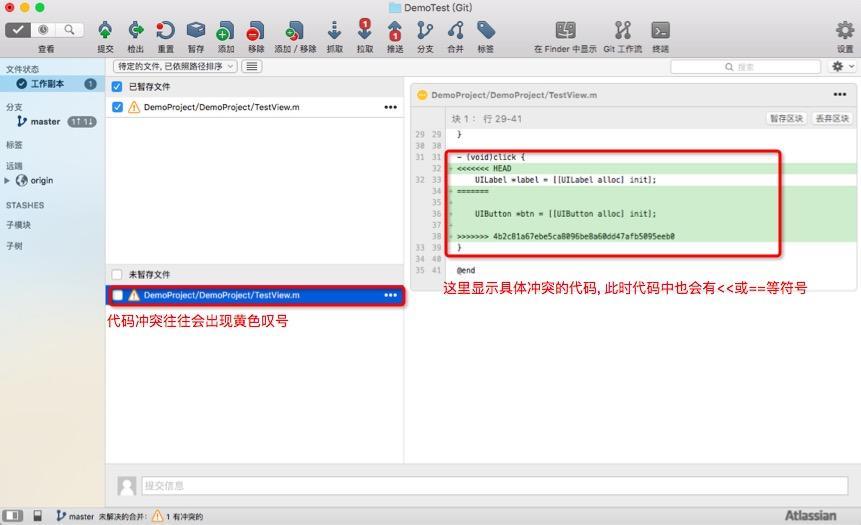861x525 pixels.
Task: Open the file sorting dropdown
Action: tap(175, 66)
